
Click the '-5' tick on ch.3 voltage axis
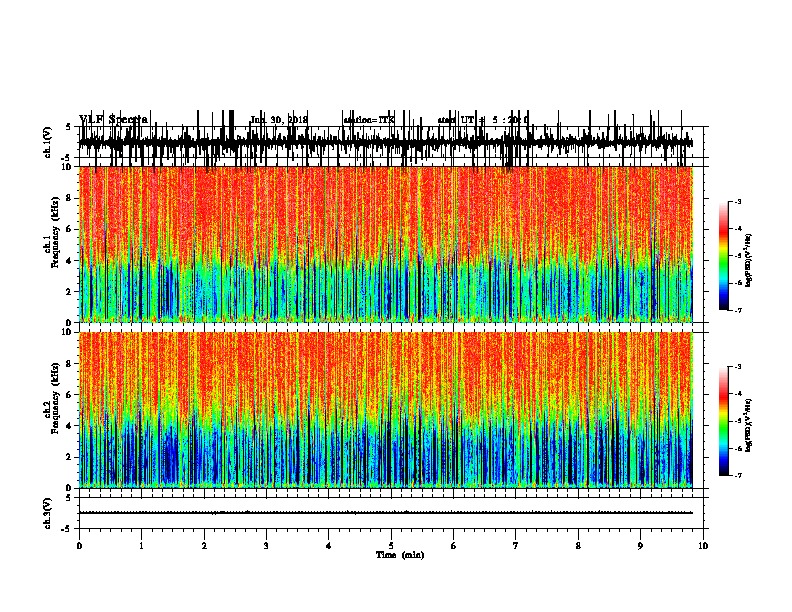[67, 529]
